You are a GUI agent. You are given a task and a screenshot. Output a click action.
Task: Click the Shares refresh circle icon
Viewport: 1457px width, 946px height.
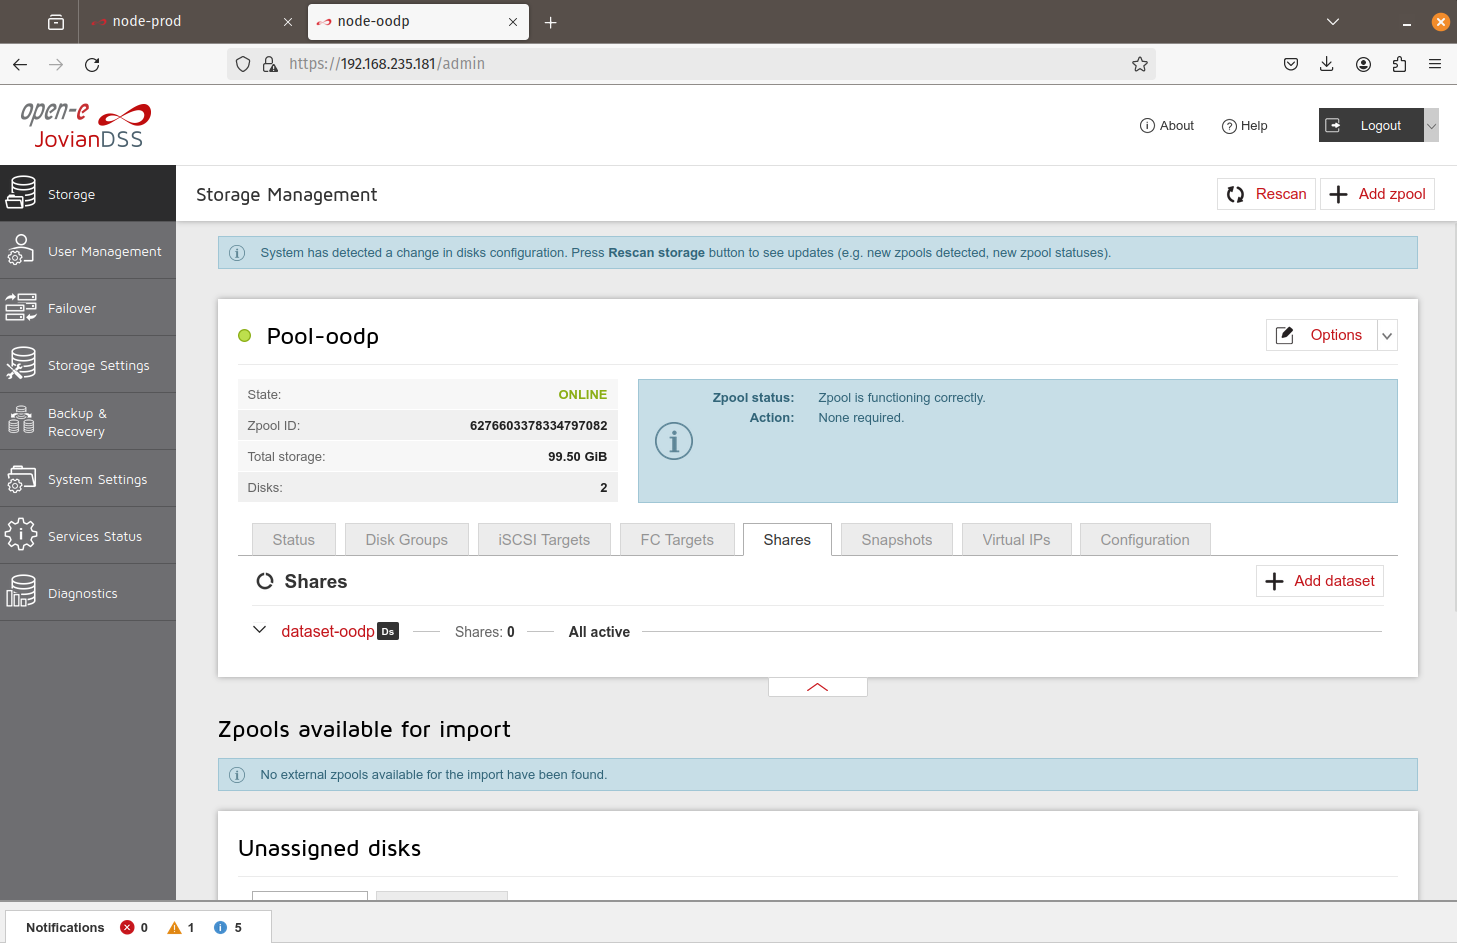pos(265,581)
